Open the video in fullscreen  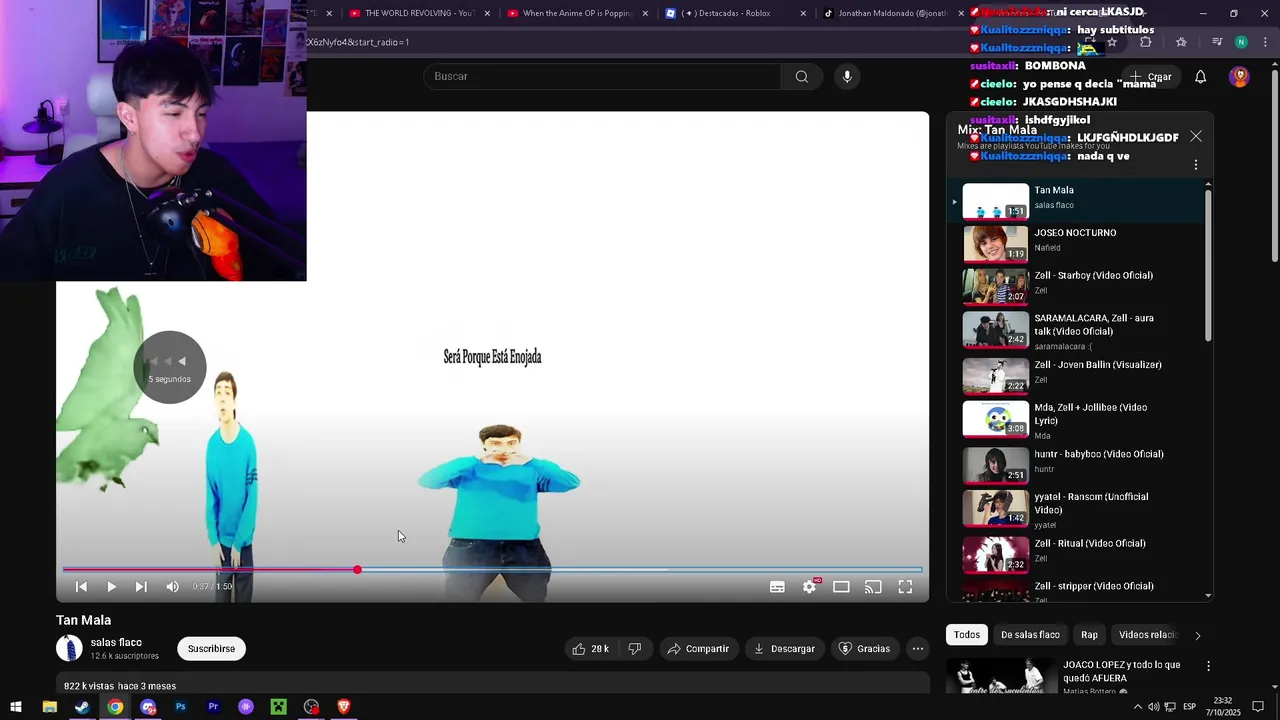point(905,587)
